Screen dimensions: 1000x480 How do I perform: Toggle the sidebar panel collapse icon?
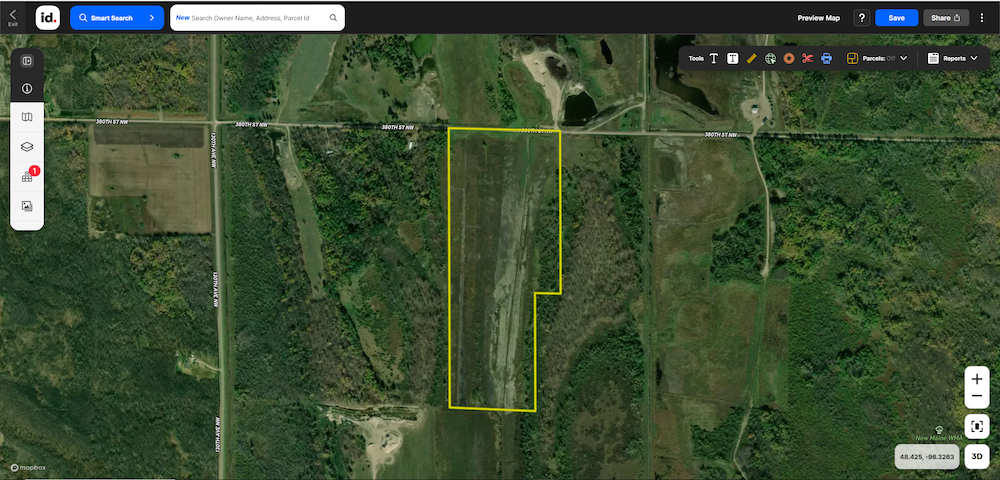(x=27, y=60)
